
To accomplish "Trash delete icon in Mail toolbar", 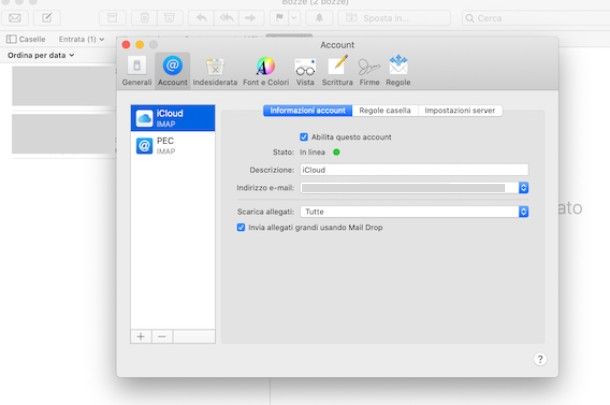I will coord(144,18).
